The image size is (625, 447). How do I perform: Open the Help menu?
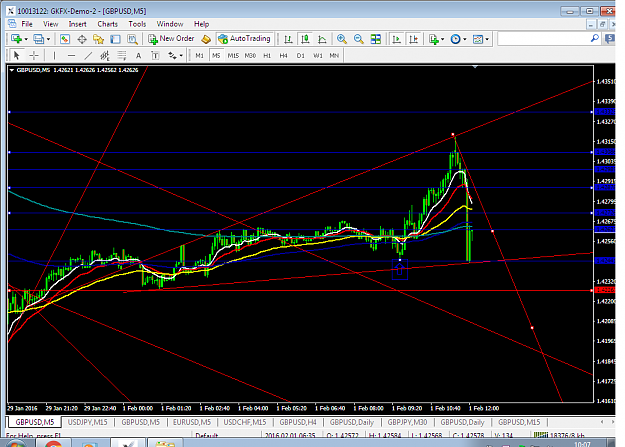pyautogui.click(x=201, y=24)
